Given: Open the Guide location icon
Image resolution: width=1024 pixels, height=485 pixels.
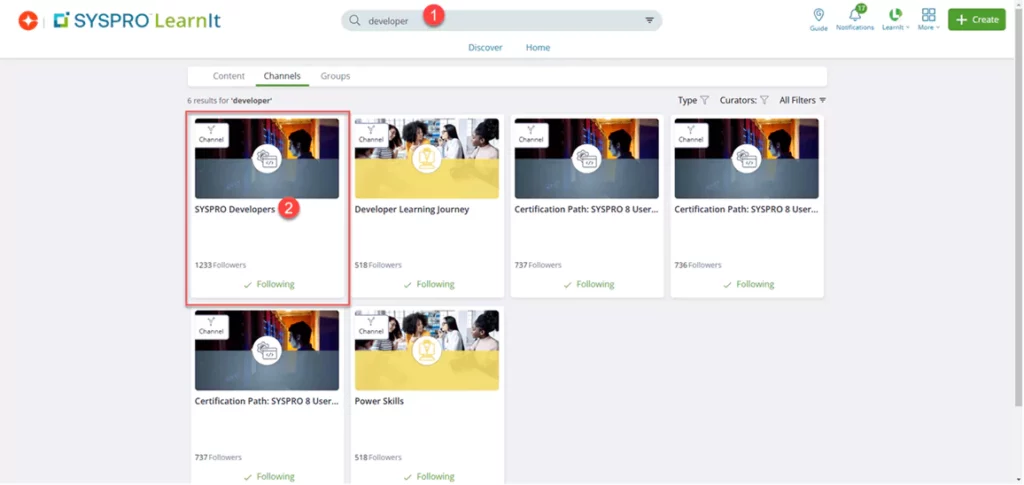Looking at the screenshot, I should tap(819, 16).
